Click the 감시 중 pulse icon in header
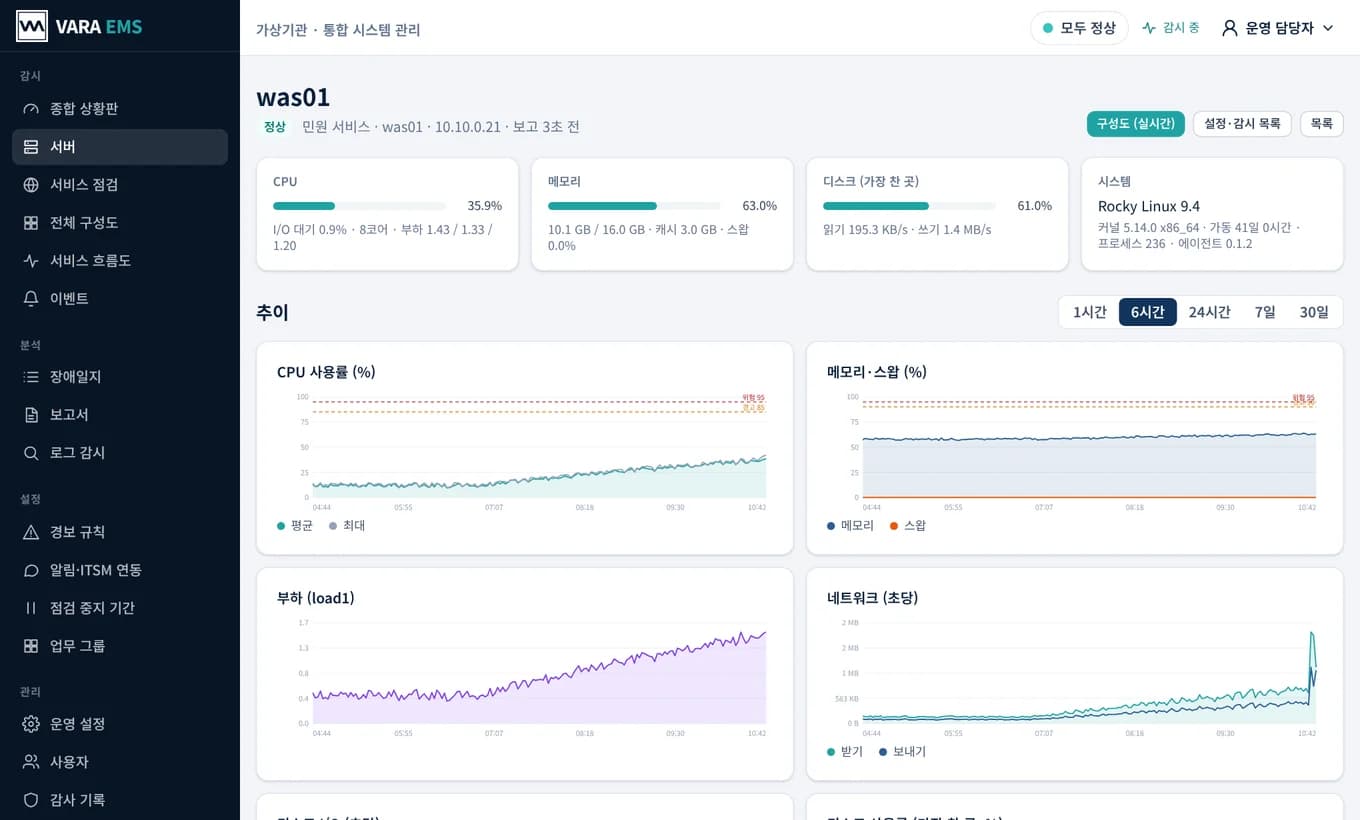 pyautogui.click(x=1149, y=28)
